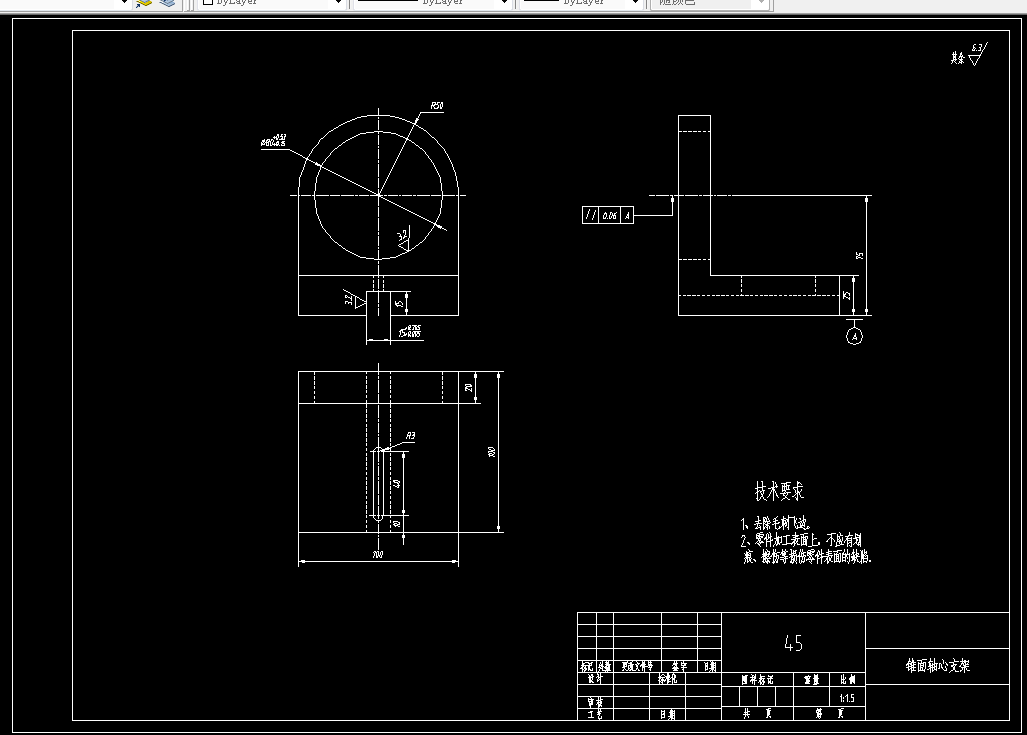
Task: Select the 75 height dimension on side view
Action: (x=859, y=255)
